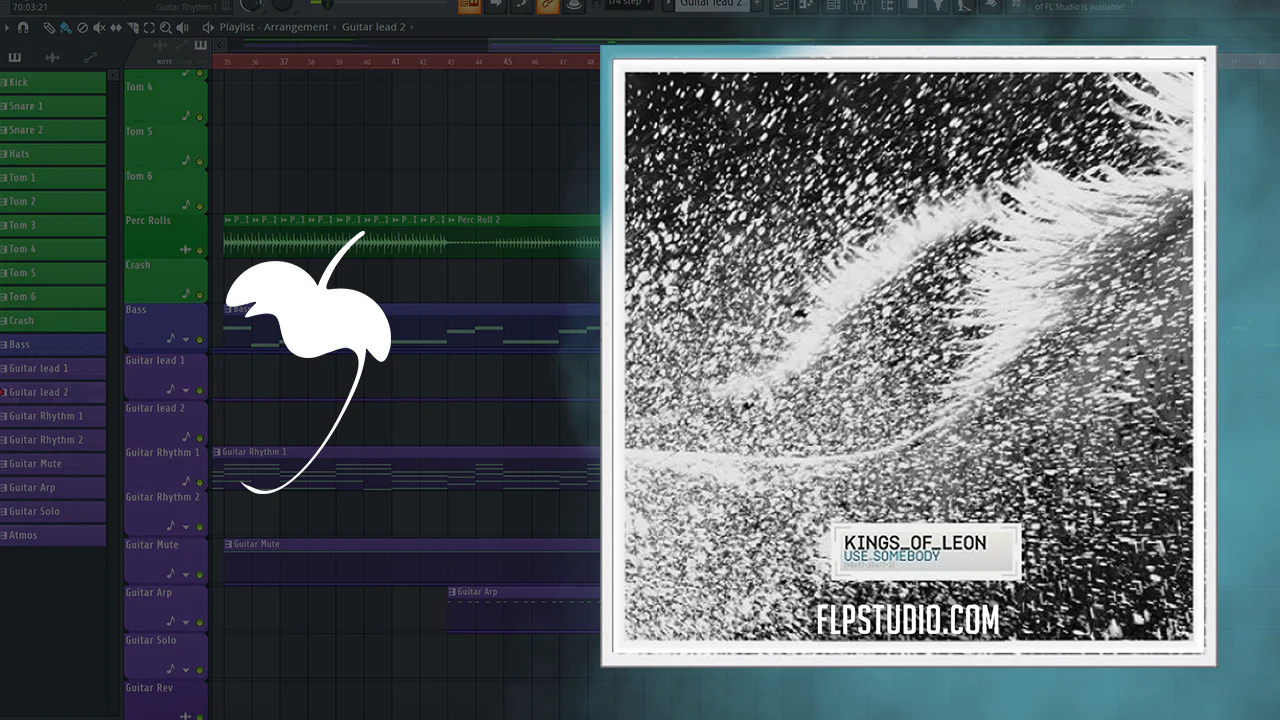The image size is (1280, 720).
Task: Open the Guitar lead 1 track dropdown arrow
Action: point(185,390)
